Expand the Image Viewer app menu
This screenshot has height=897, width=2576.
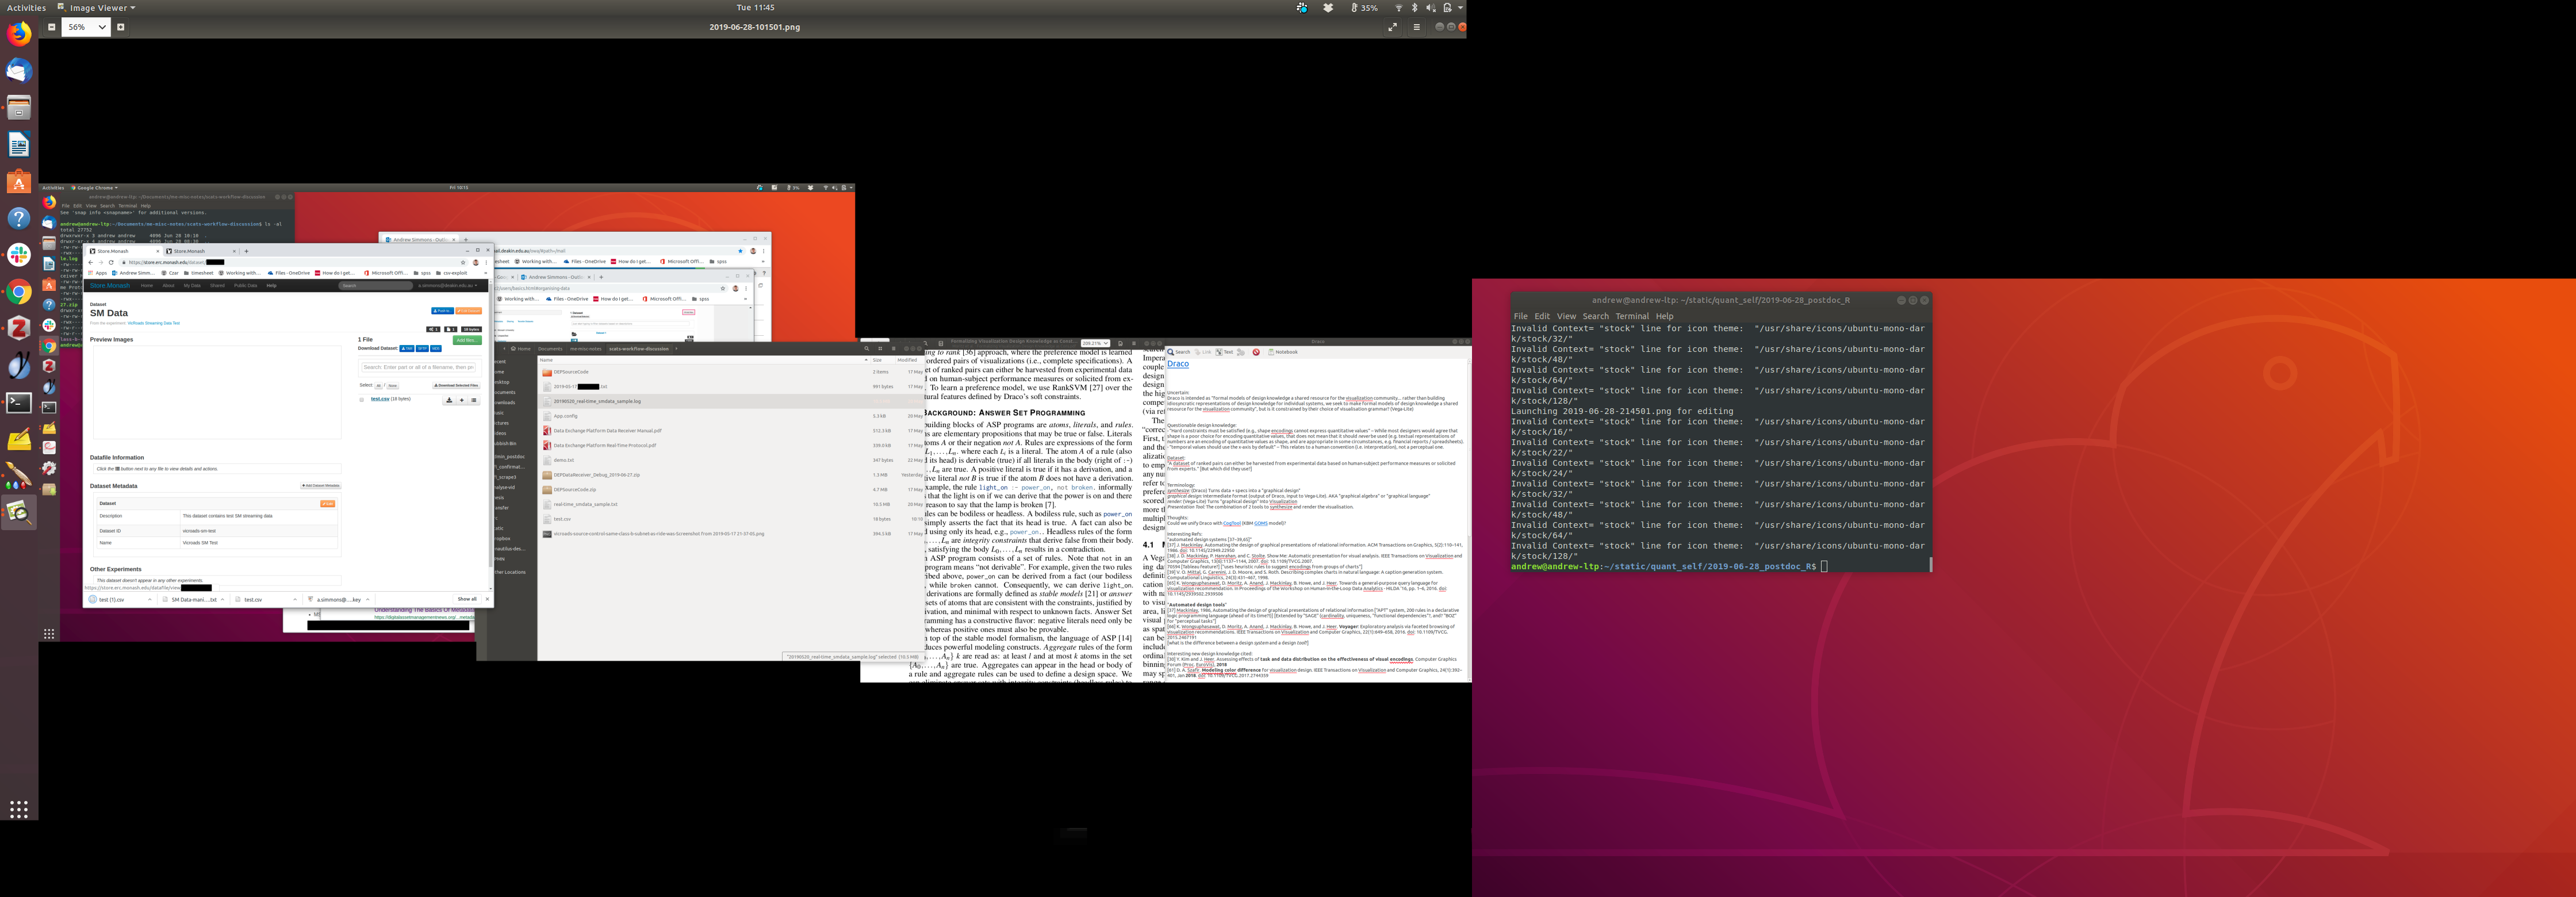[x=96, y=7]
